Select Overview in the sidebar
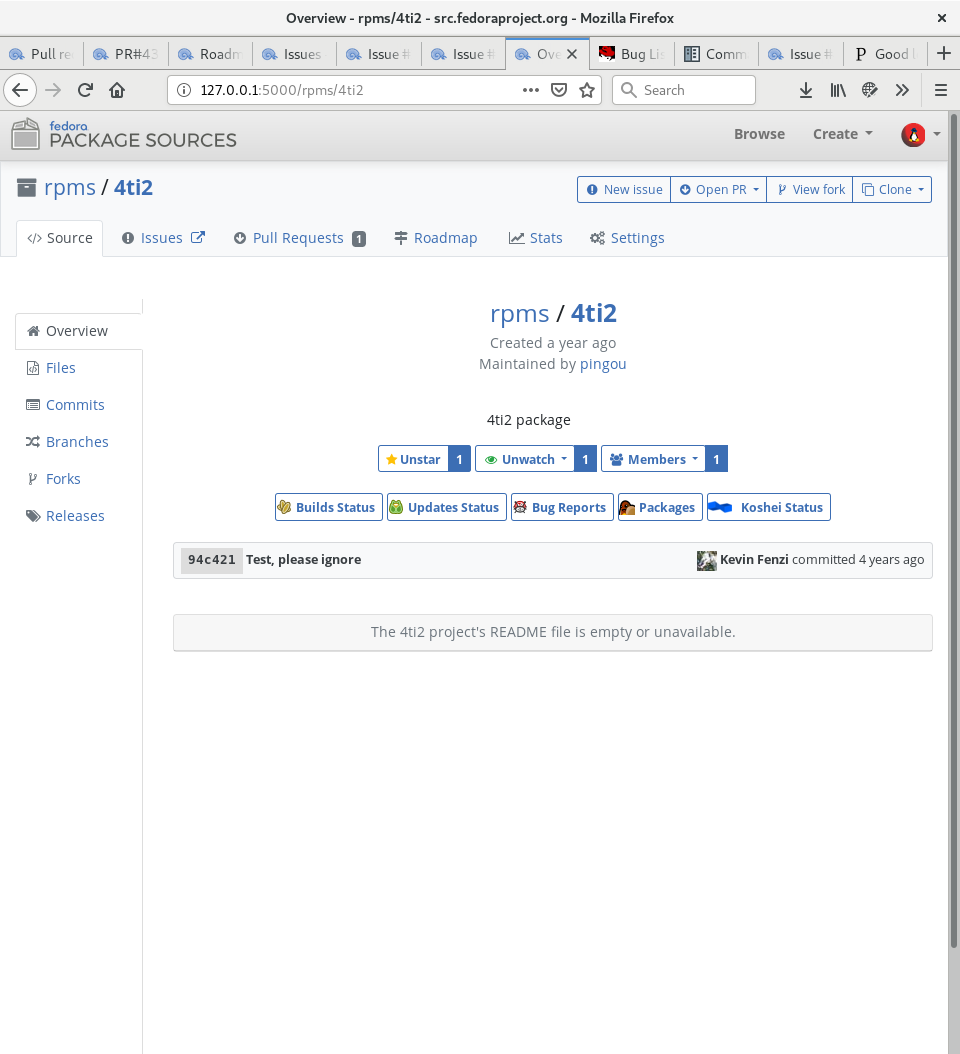This screenshot has width=960, height=1054. [x=79, y=331]
